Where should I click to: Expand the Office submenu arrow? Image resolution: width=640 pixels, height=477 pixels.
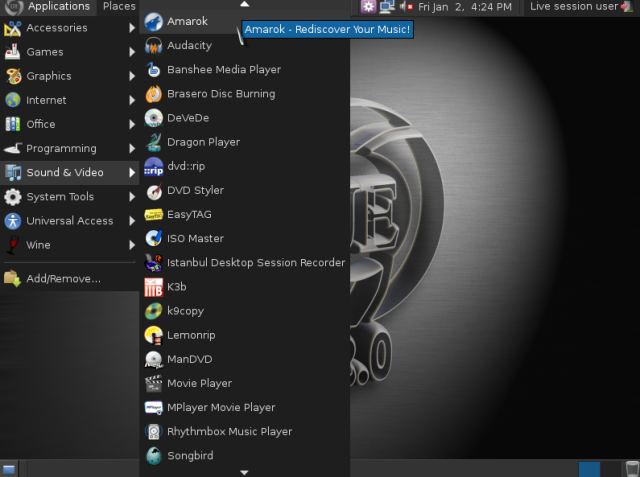tap(132, 124)
